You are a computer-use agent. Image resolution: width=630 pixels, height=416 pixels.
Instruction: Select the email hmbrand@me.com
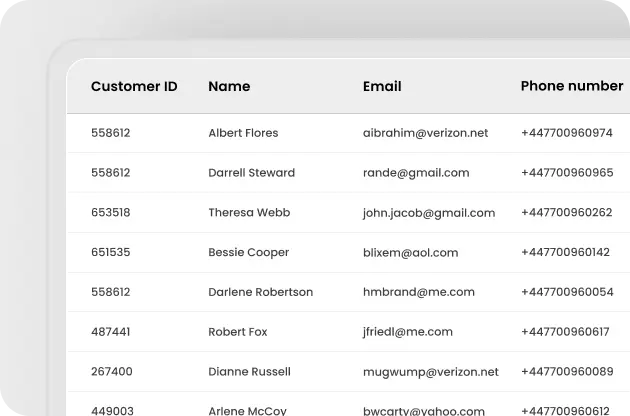point(419,292)
